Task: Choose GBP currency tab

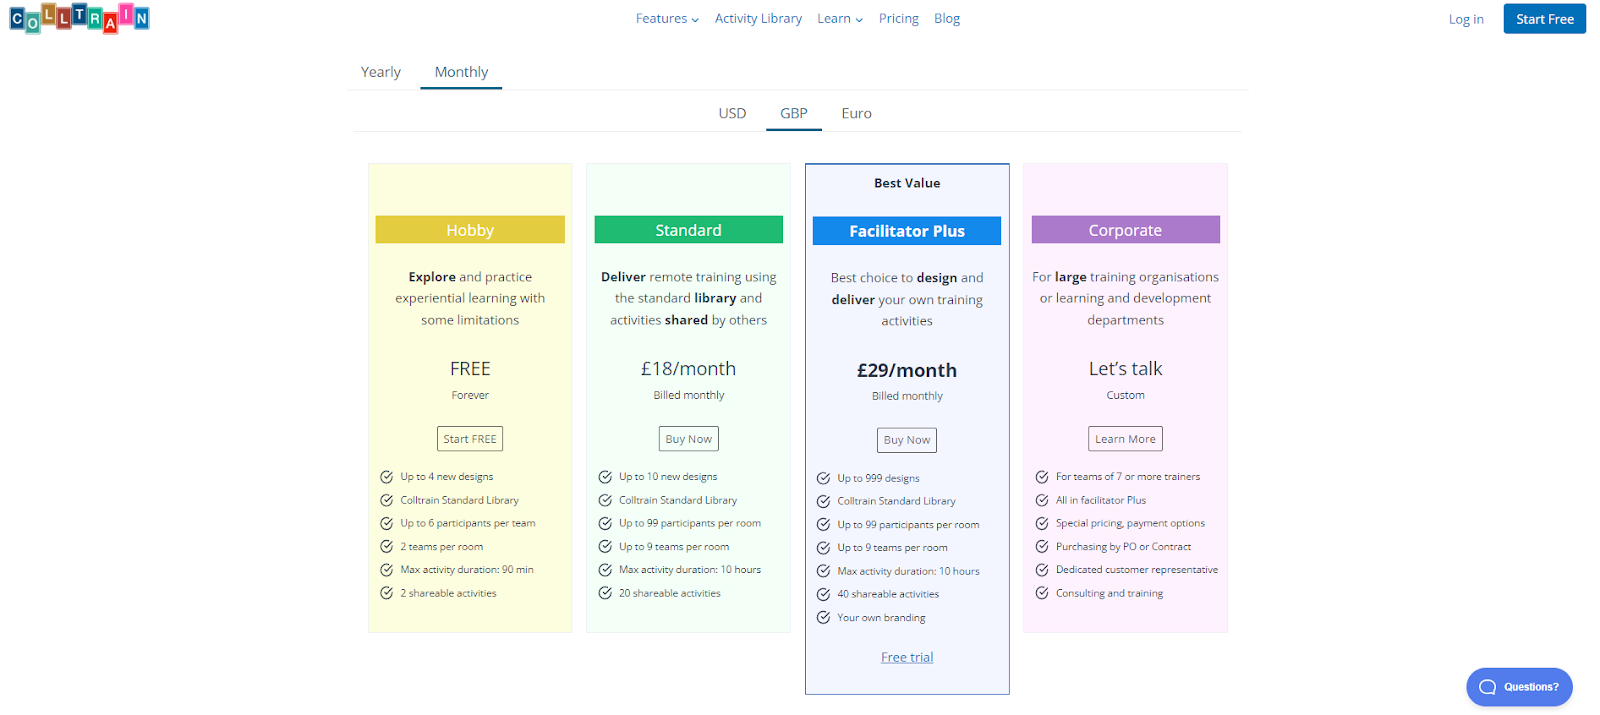Action: pos(794,113)
